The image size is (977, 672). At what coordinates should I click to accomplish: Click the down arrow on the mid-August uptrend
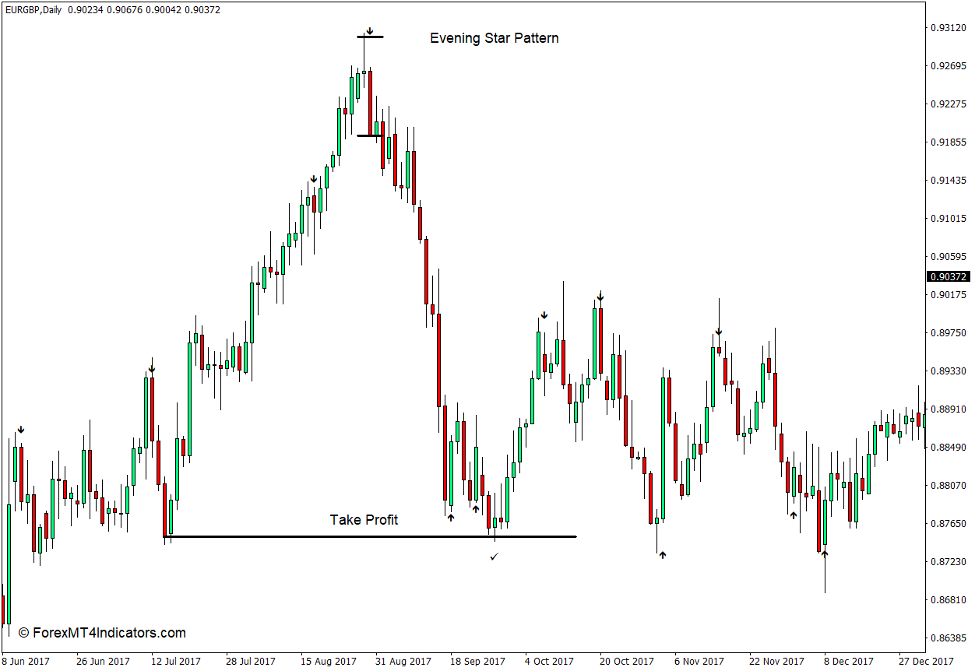pyautogui.click(x=313, y=179)
